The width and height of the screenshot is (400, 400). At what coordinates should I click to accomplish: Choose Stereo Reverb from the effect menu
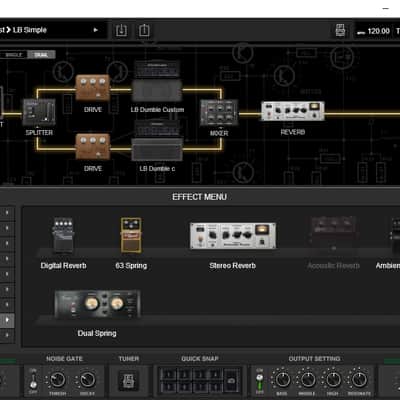click(233, 236)
